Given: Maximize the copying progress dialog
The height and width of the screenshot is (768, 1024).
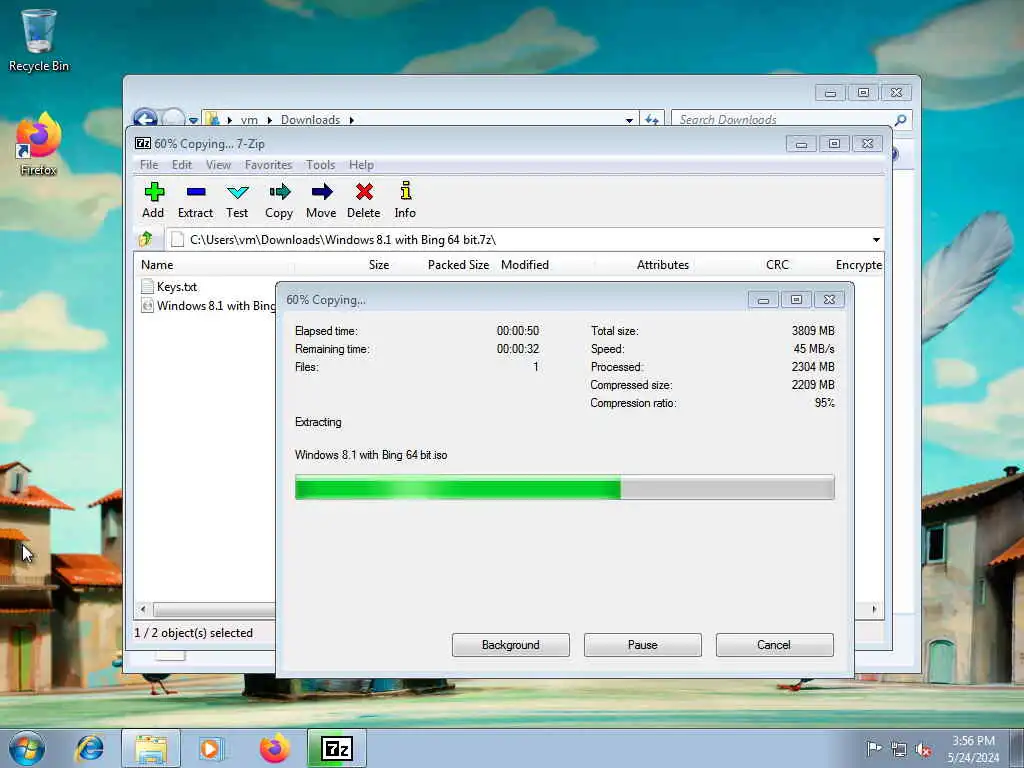Looking at the screenshot, I should tap(796, 300).
